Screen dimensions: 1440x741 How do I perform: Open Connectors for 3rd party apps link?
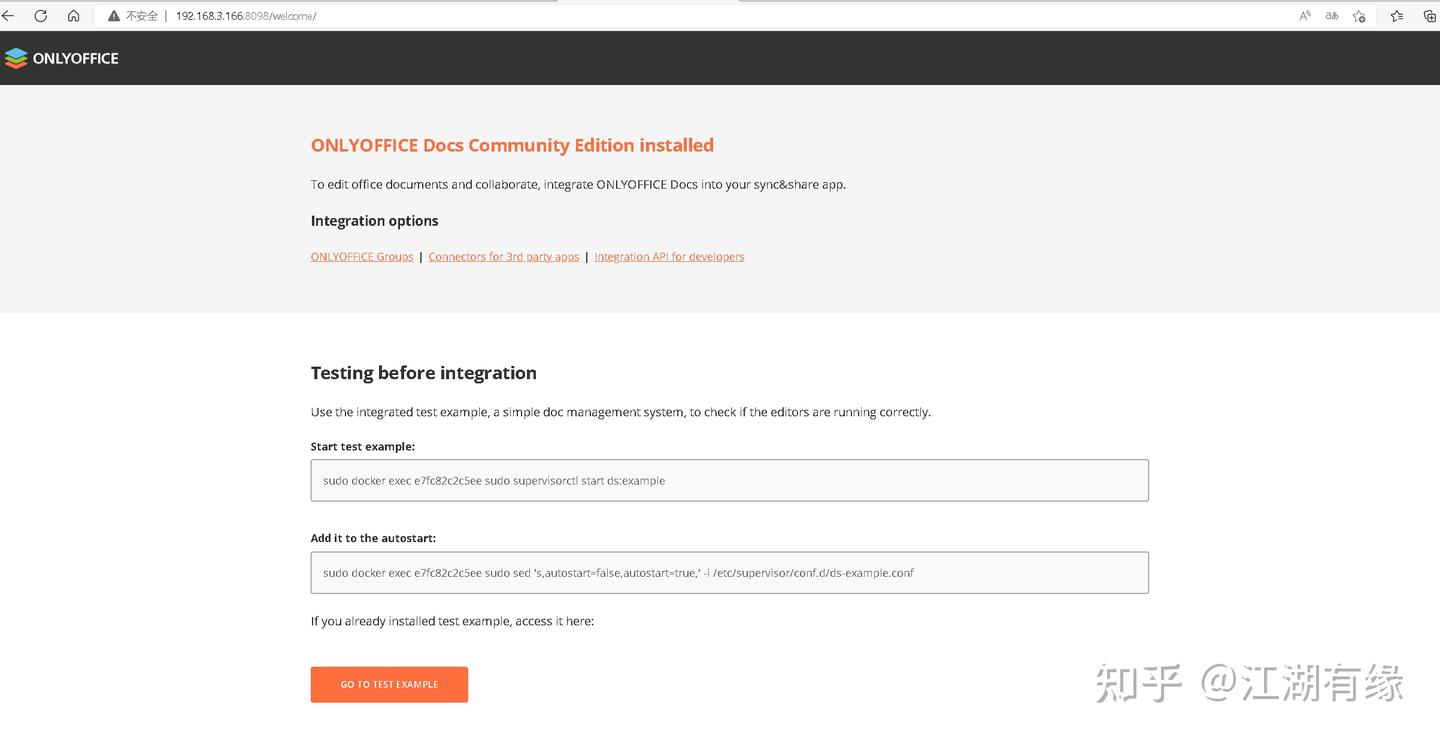(503, 256)
